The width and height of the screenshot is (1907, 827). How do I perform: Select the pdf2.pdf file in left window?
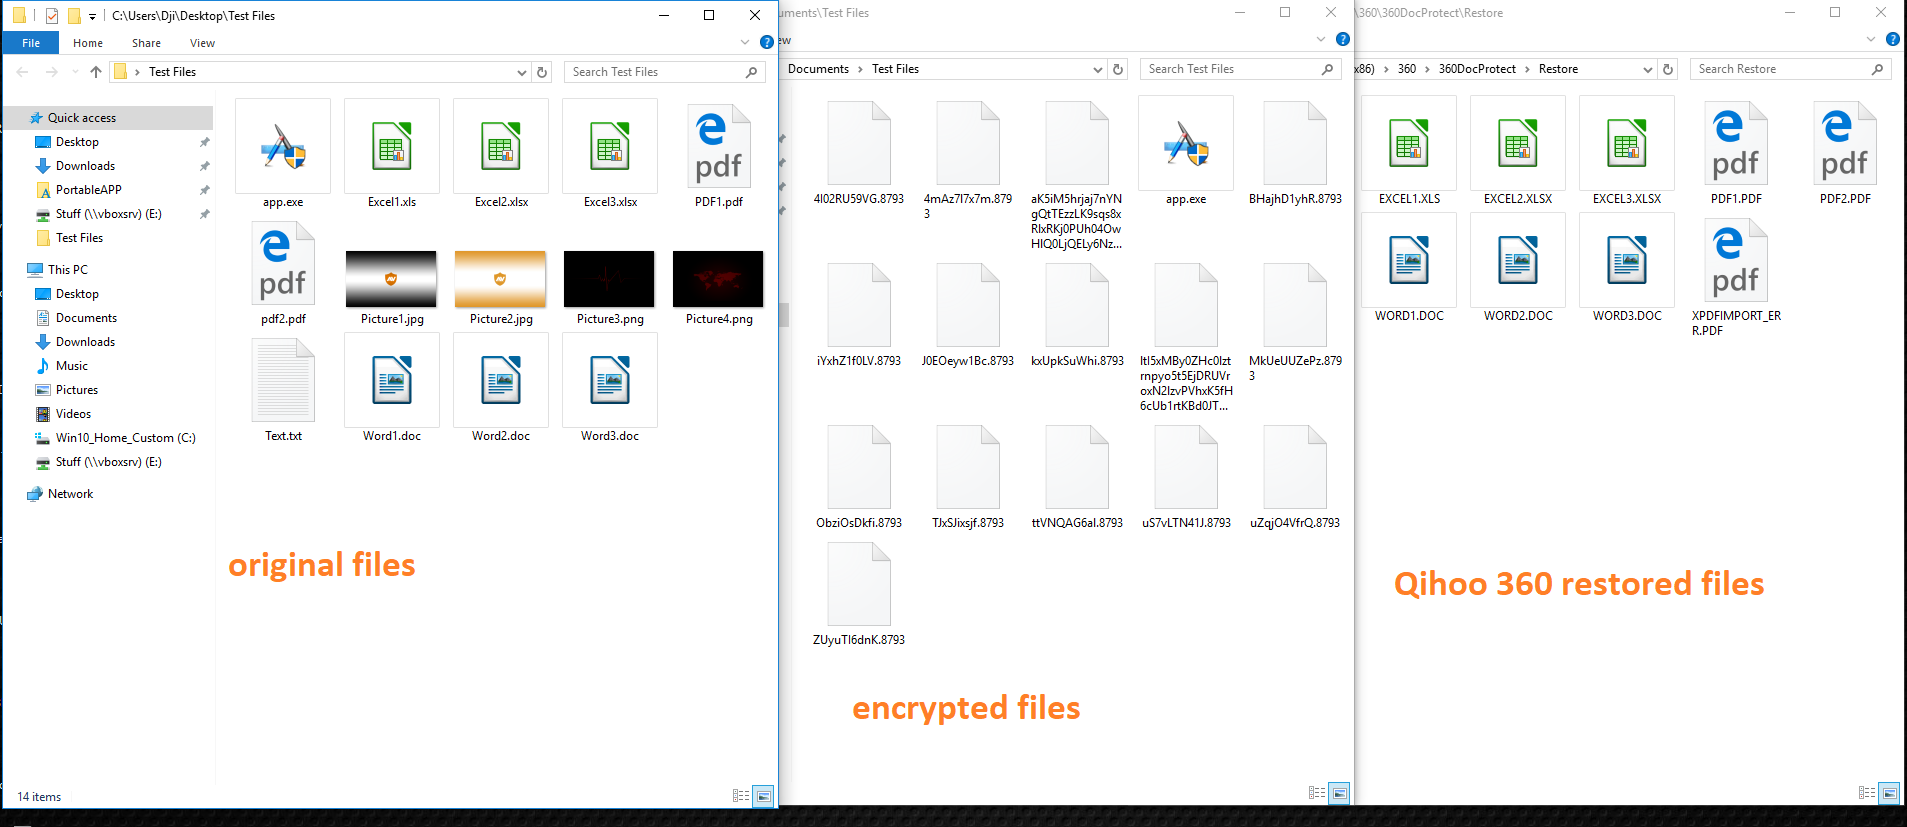(x=283, y=273)
